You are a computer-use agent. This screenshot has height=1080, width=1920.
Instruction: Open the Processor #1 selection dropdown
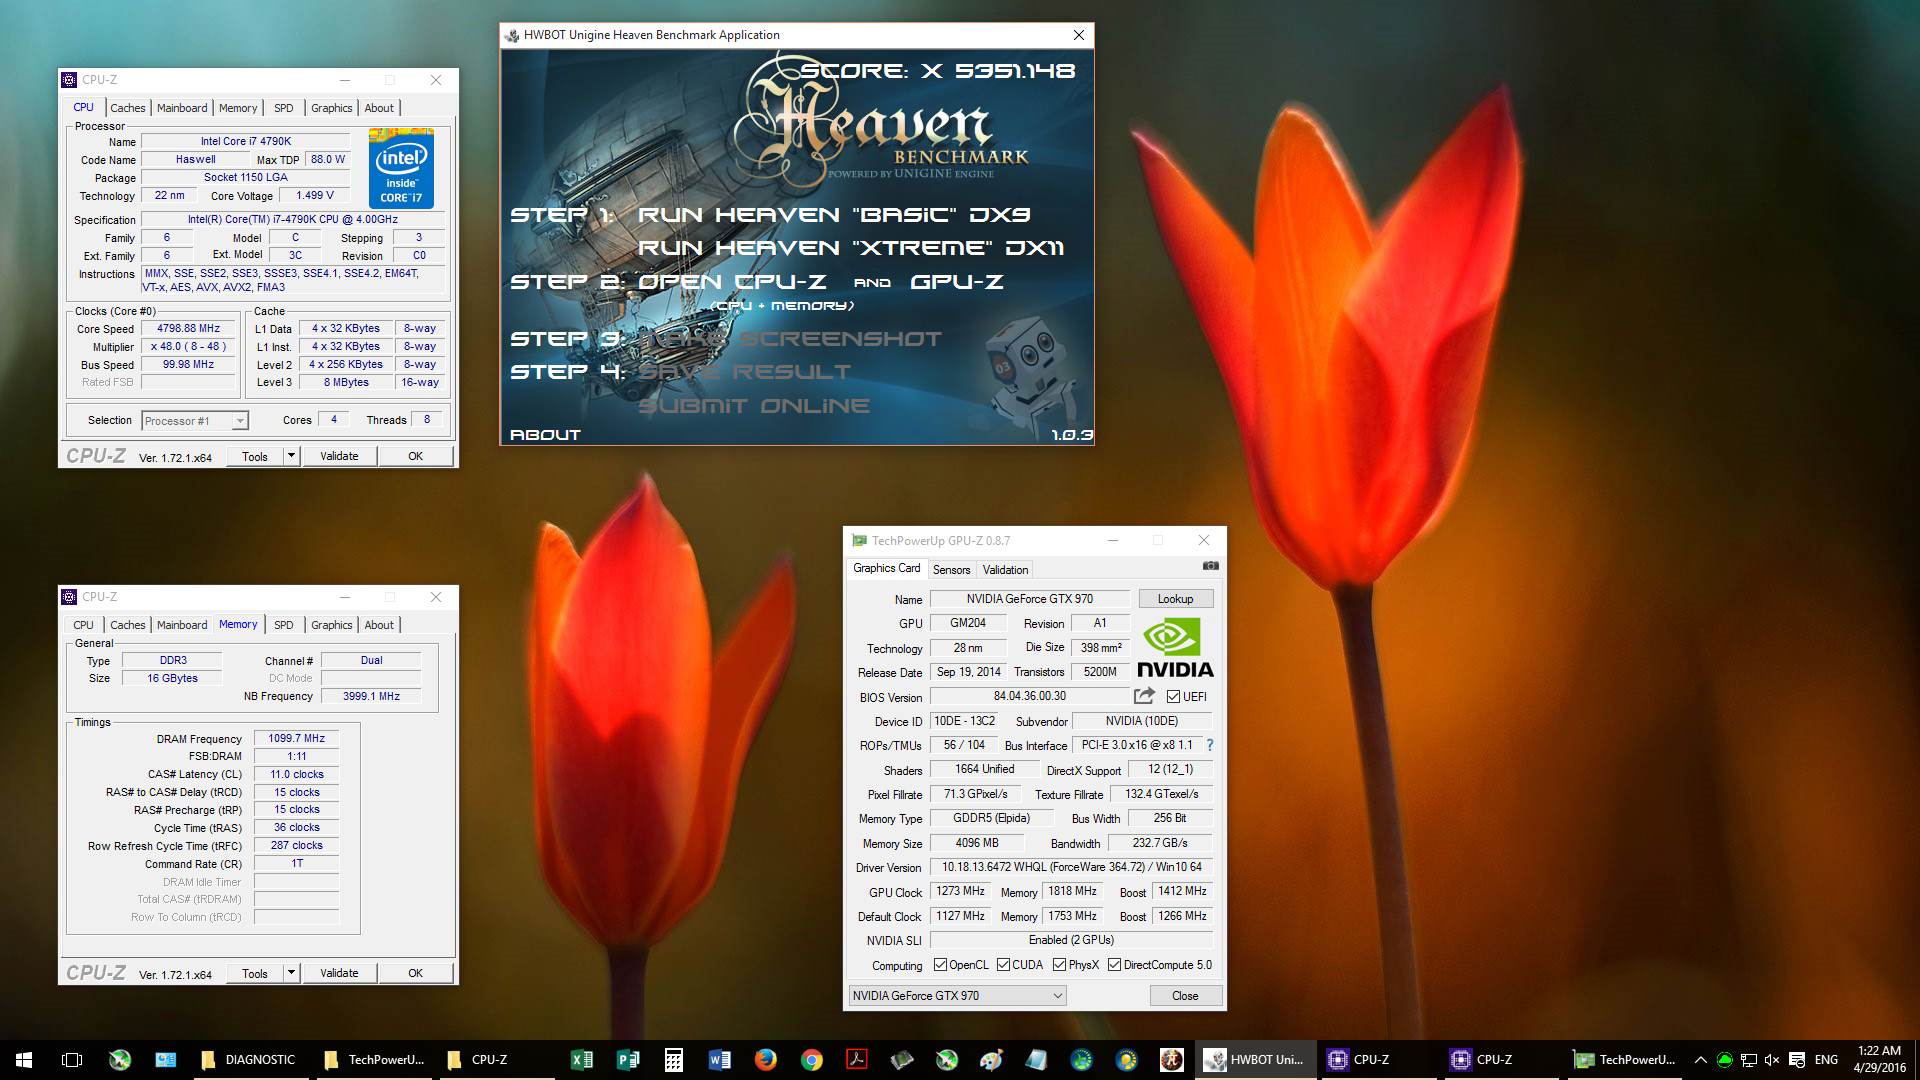[194, 421]
